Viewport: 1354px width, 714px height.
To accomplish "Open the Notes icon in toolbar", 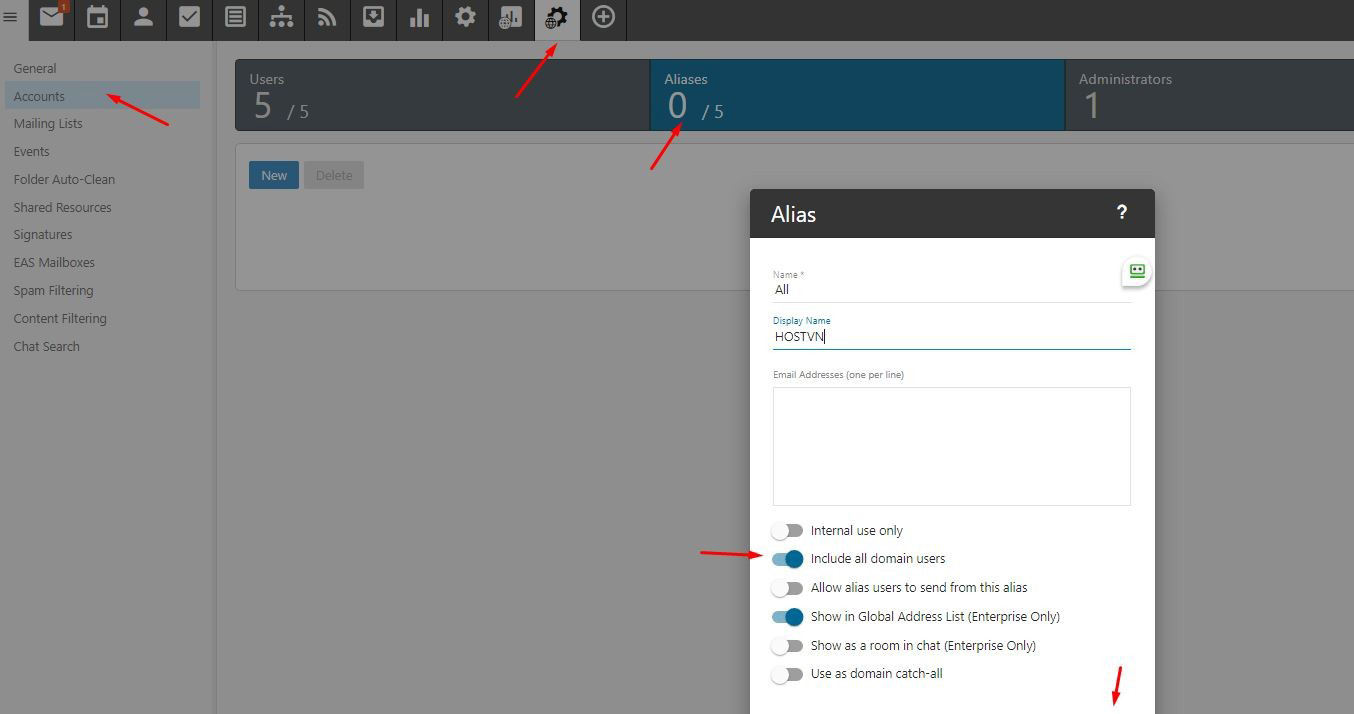I will pyautogui.click(x=235, y=18).
